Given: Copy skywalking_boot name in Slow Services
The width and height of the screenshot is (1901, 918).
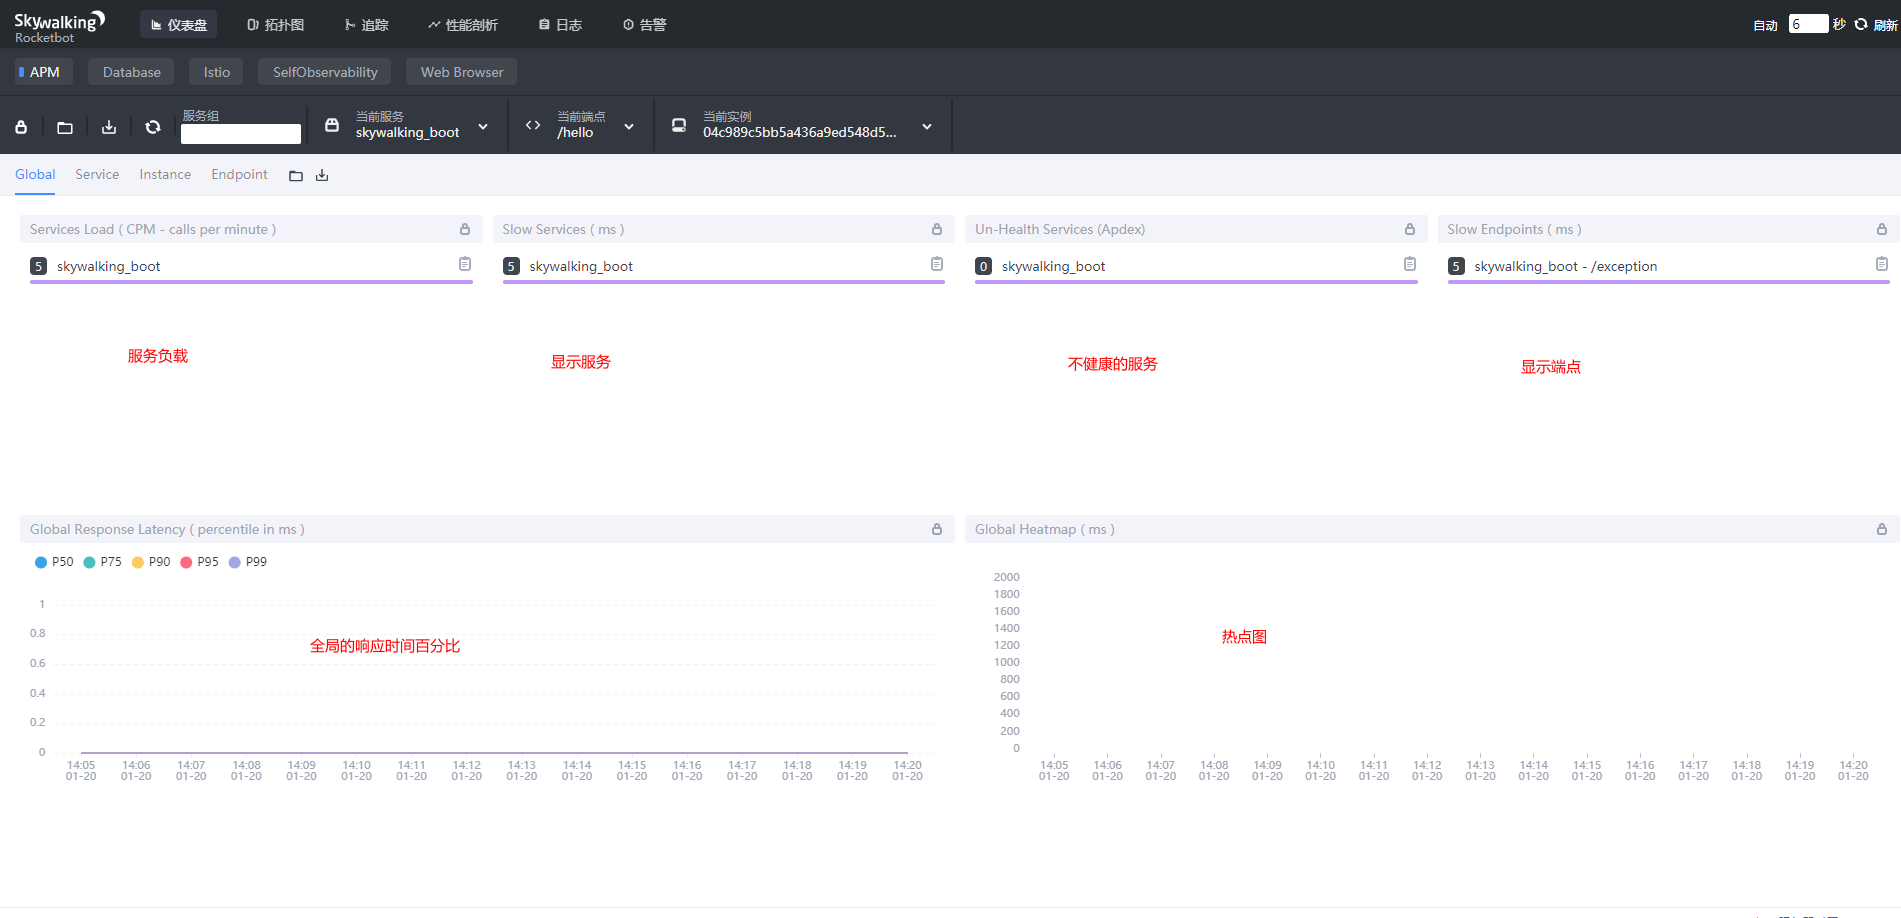Looking at the screenshot, I should click(x=937, y=264).
